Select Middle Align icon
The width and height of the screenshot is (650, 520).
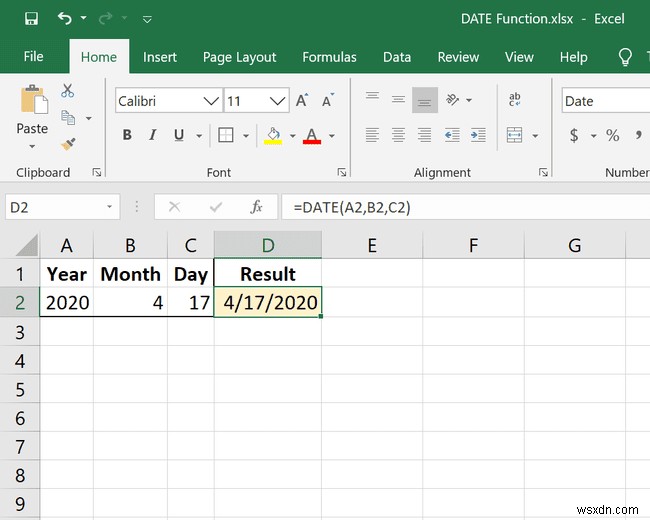398,100
